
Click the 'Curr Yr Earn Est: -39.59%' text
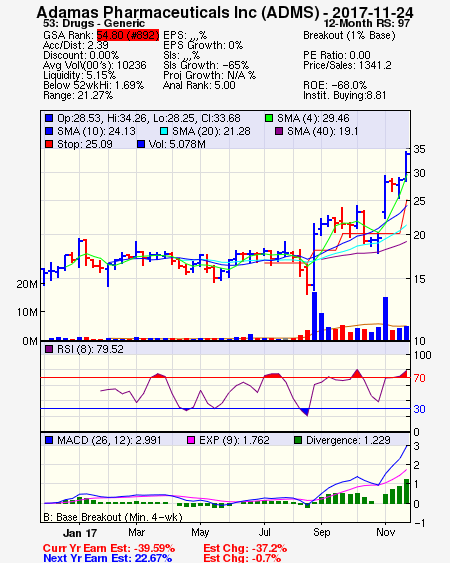pyautogui.click(x=109, y=548)
